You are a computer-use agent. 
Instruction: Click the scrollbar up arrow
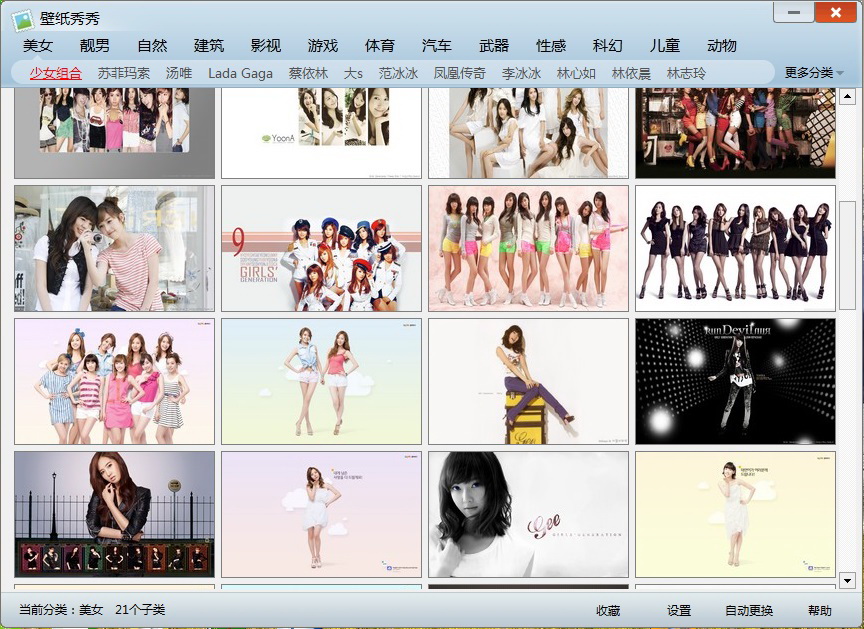tap(847, 97)
